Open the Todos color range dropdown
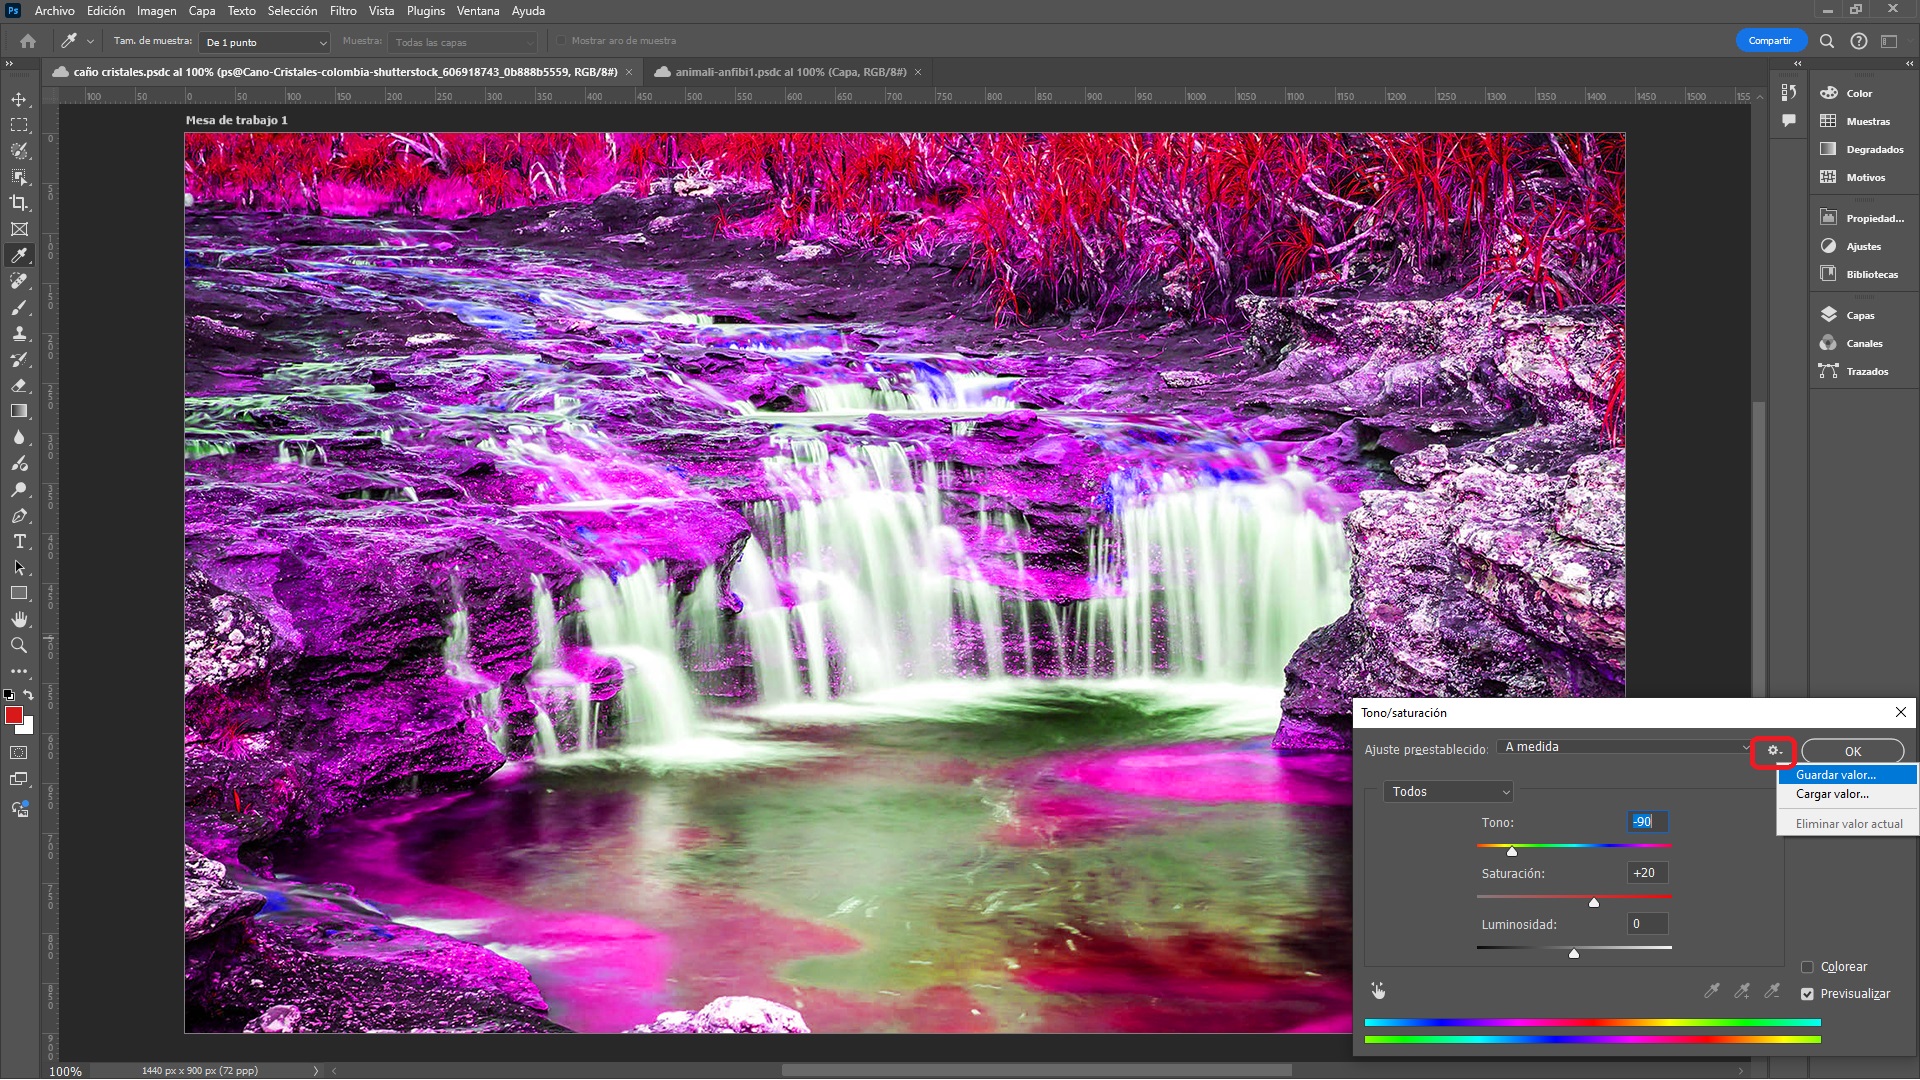 tap(1448, 792)
